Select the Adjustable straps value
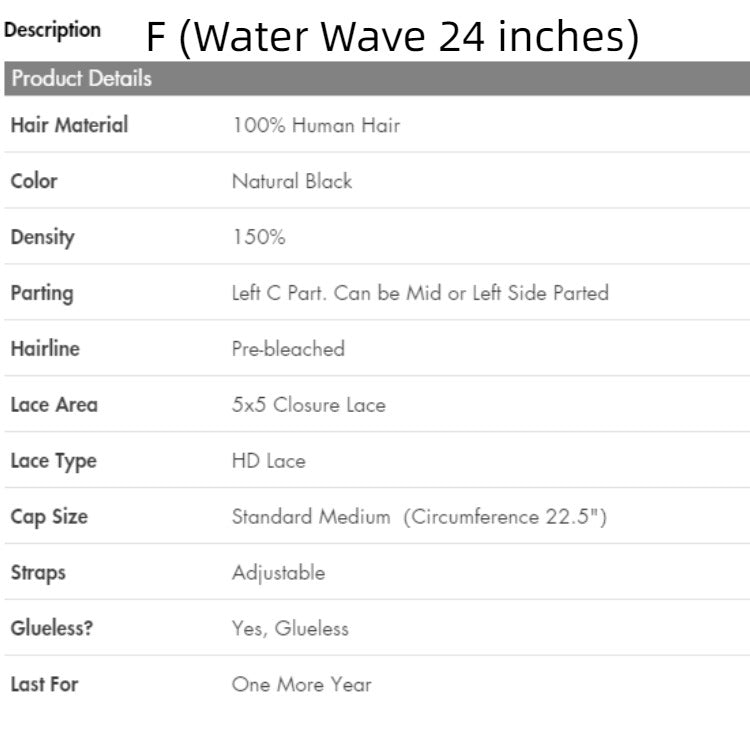The image size is (750, 750). pos(278,573)
